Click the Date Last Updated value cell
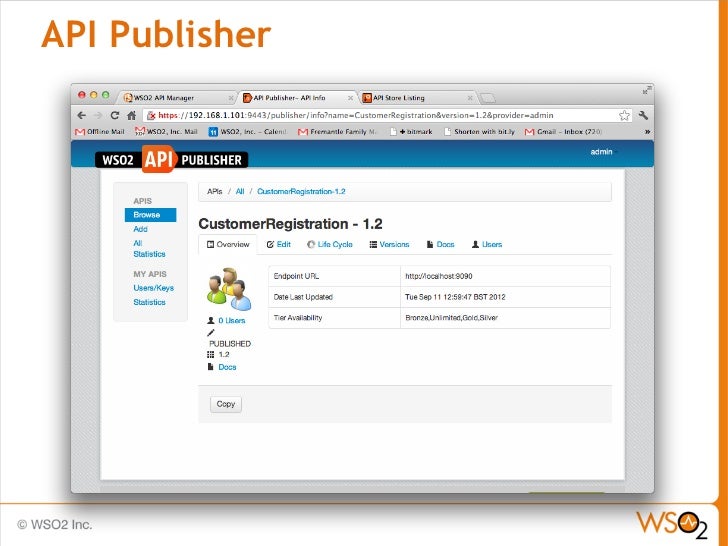This screenshot has height=546, width=728. pyautogui.click(x=505, y=297)
